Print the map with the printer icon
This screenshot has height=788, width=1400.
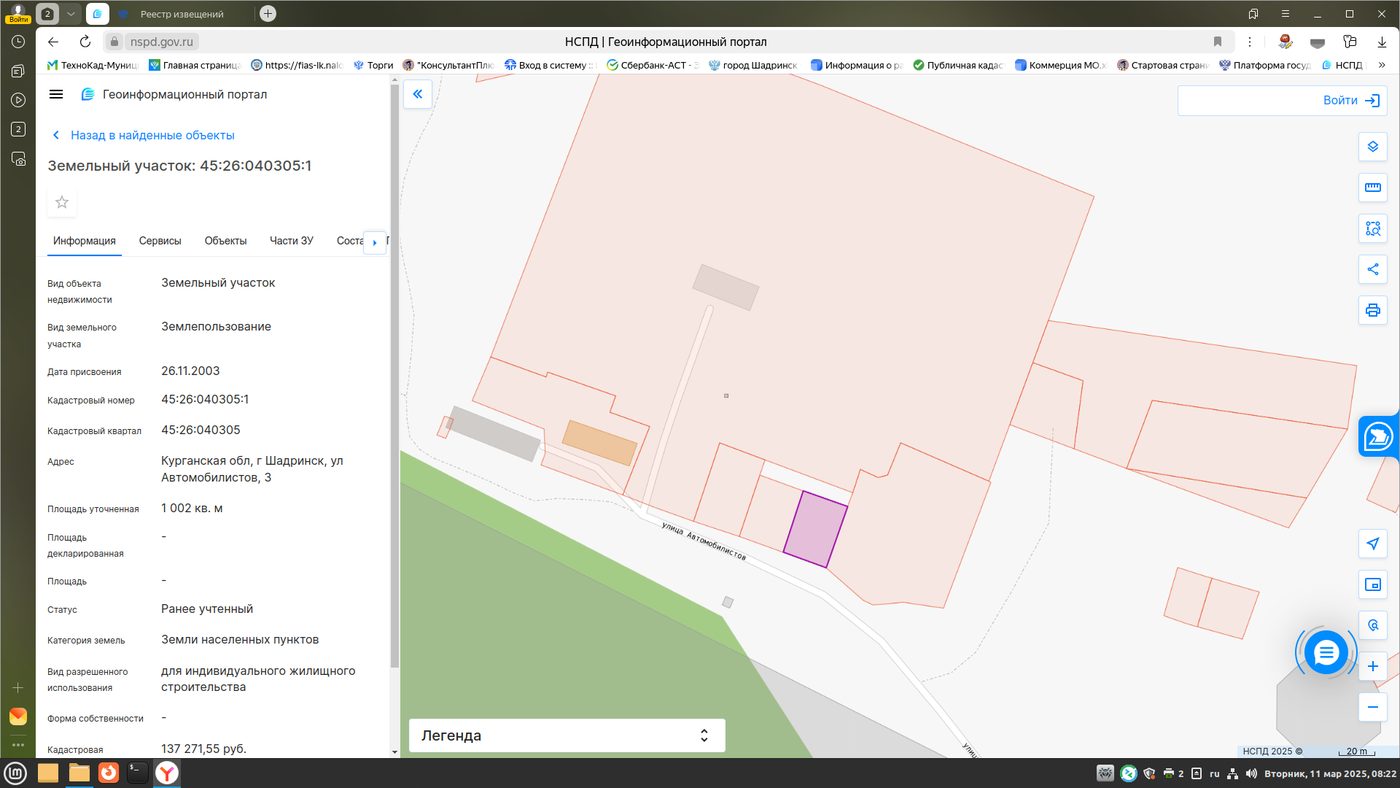pyautogui.click(x=1373, y=310)
